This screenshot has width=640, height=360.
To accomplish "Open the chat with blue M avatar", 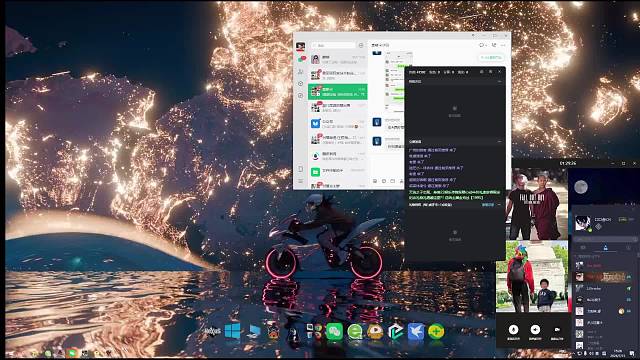I will pos(338,124).
